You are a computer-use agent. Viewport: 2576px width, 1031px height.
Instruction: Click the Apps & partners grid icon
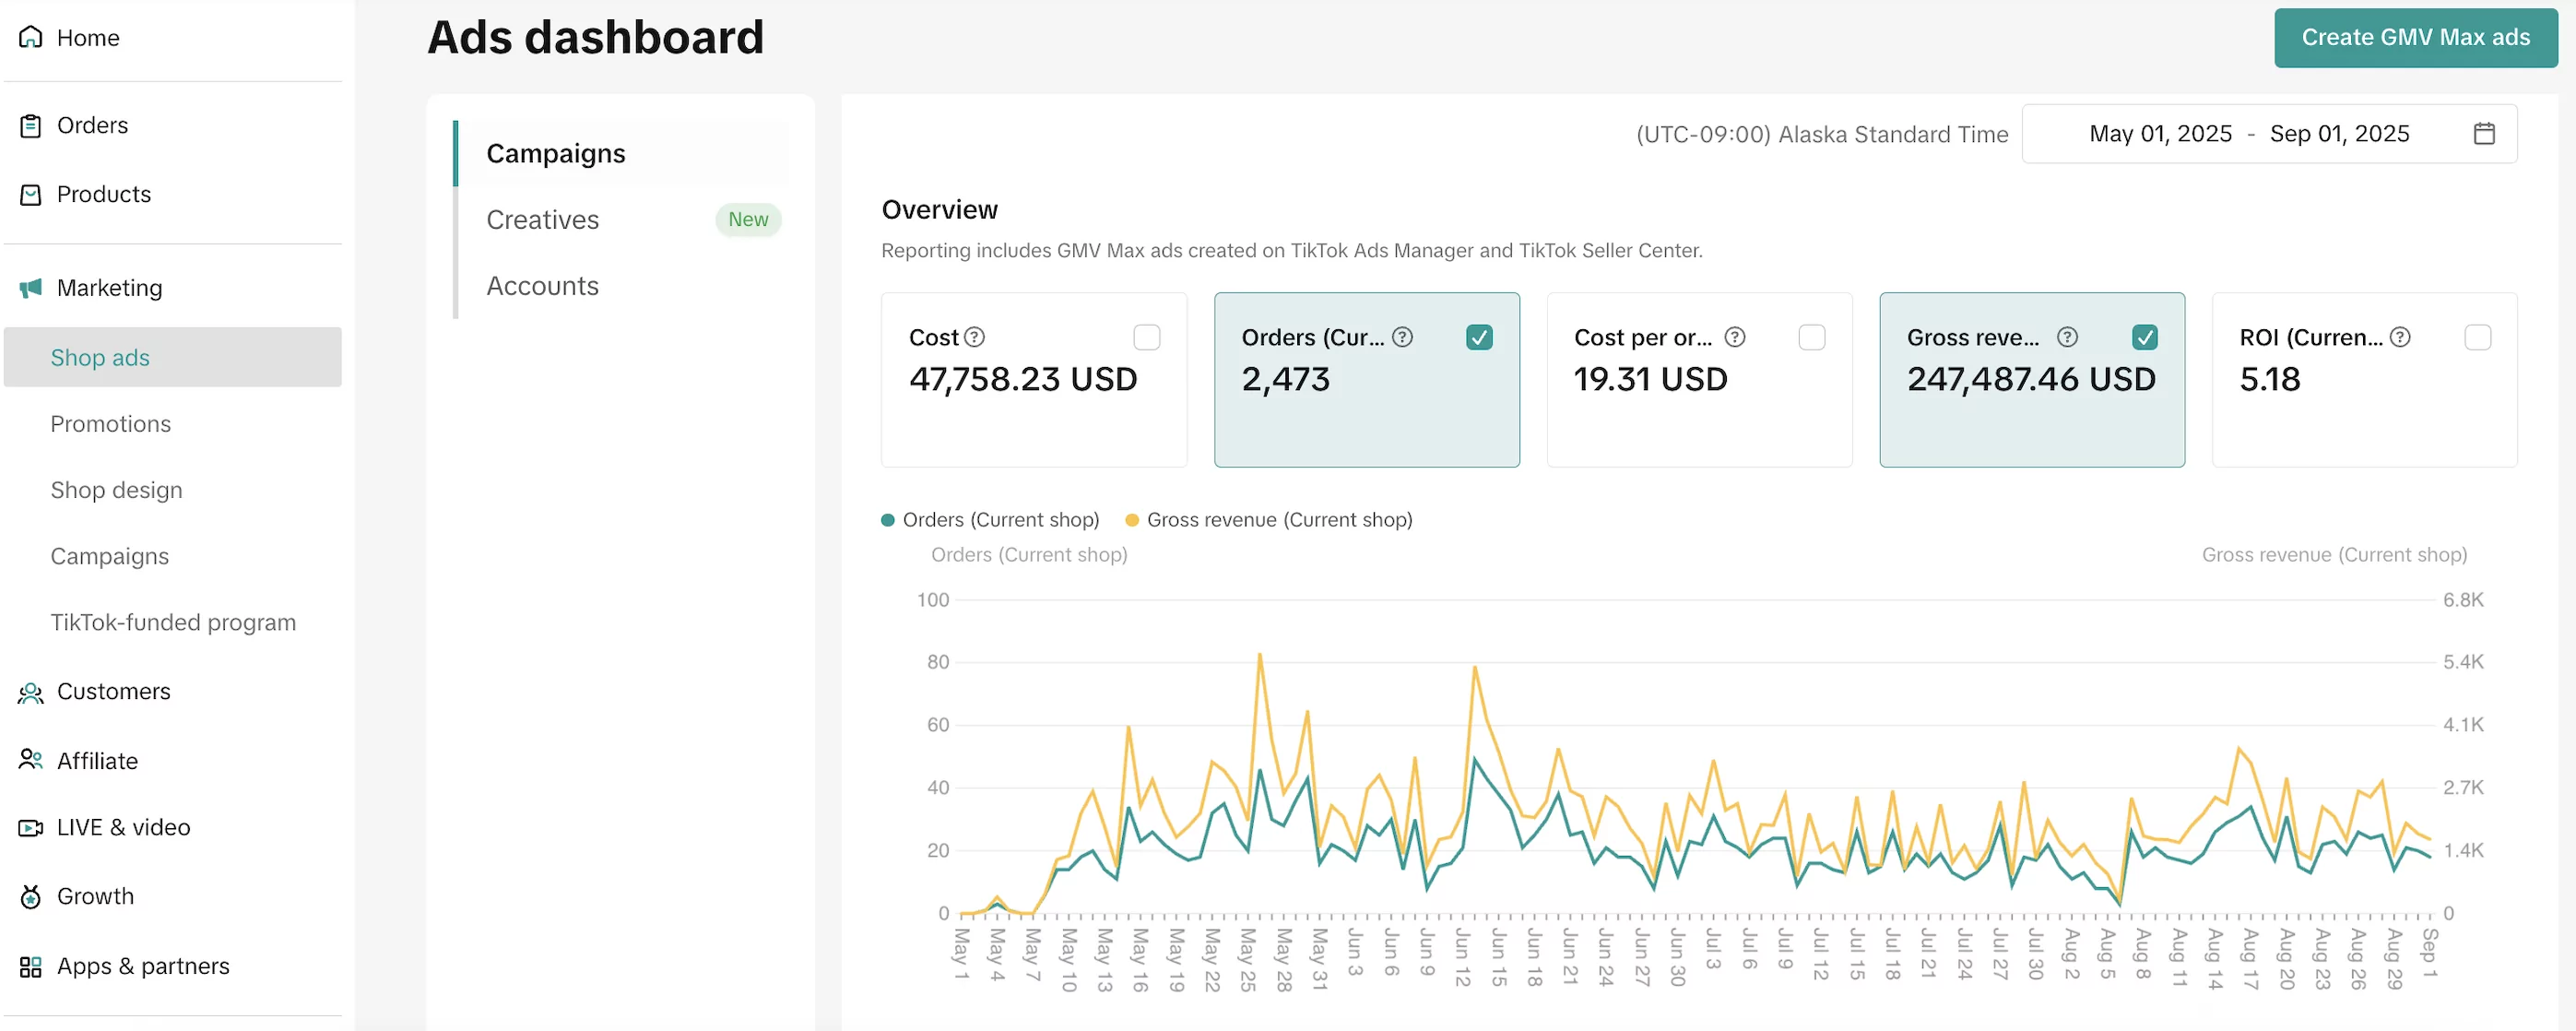(31, 967)
